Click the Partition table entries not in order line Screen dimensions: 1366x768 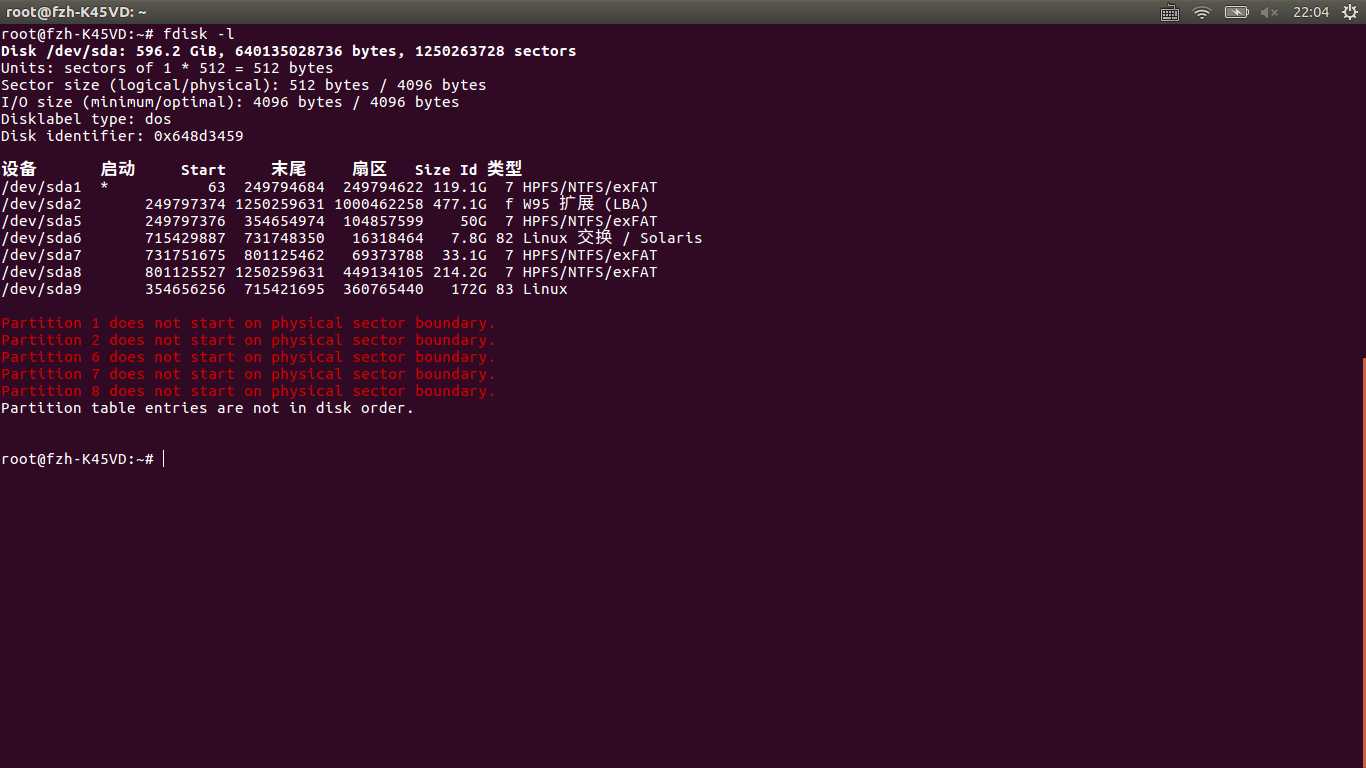(x=207, y=408)
